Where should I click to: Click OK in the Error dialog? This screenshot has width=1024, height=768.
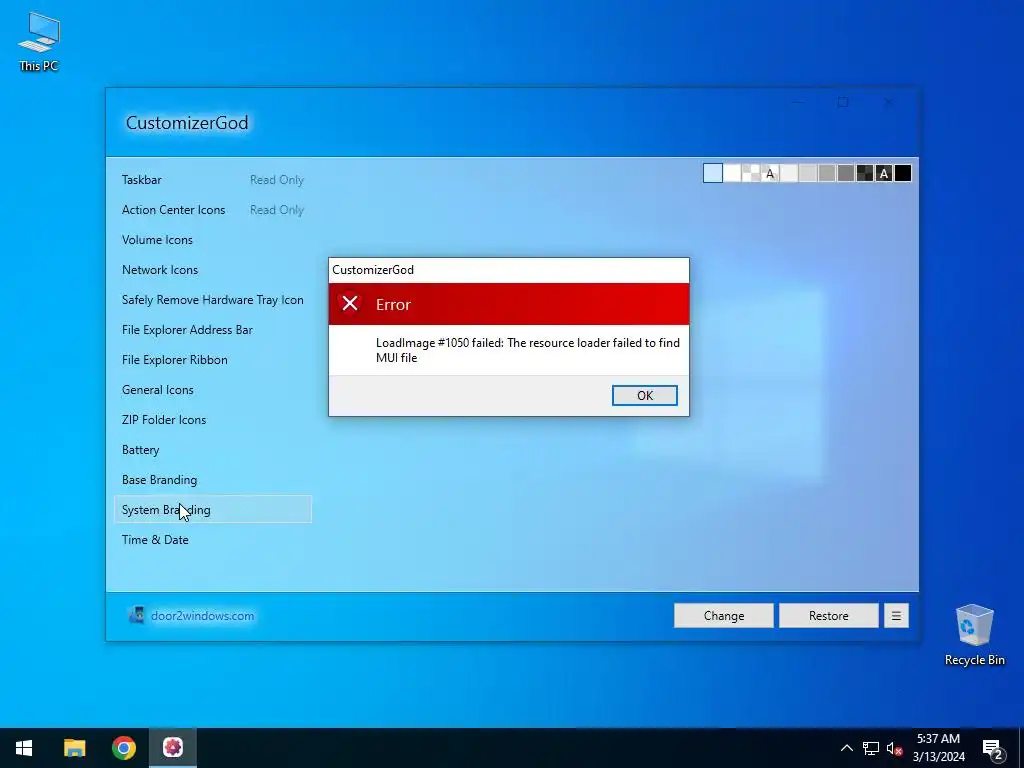(645, 395)
